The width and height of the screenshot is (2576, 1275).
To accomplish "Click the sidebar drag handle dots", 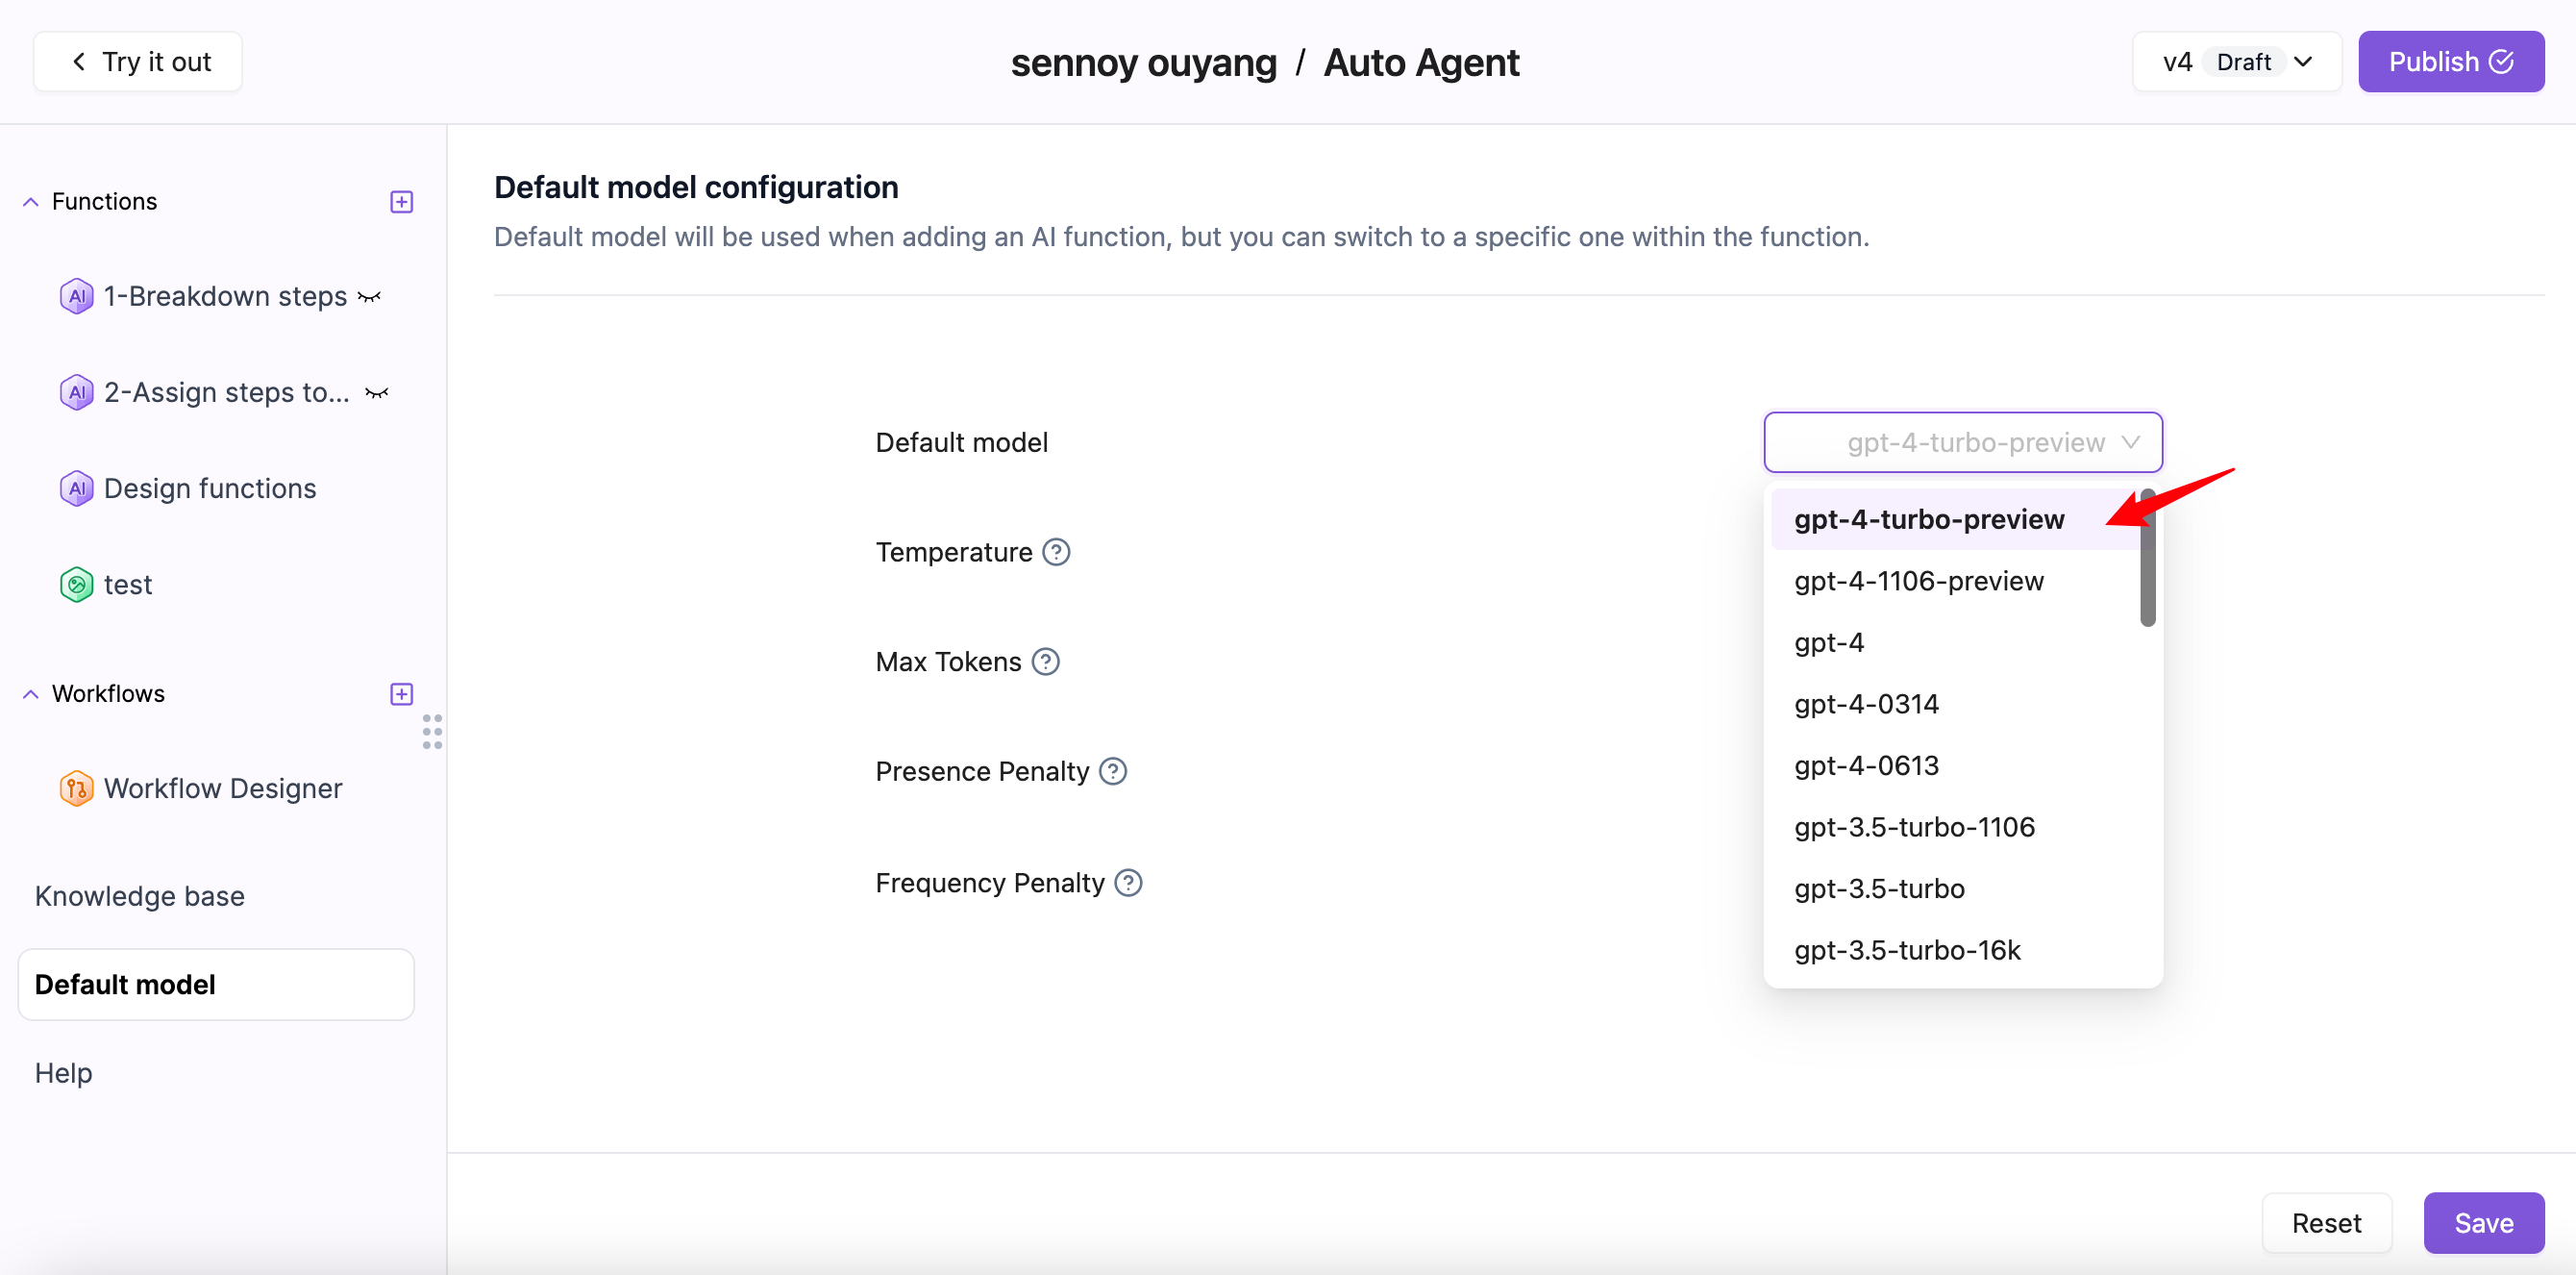I will (432, 732).
